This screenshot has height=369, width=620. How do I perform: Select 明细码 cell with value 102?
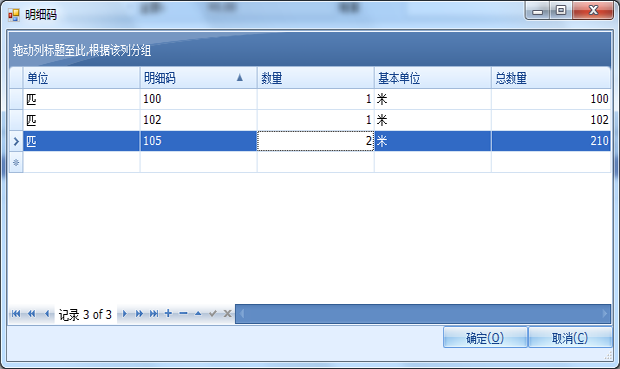click(x=198, y=120)
